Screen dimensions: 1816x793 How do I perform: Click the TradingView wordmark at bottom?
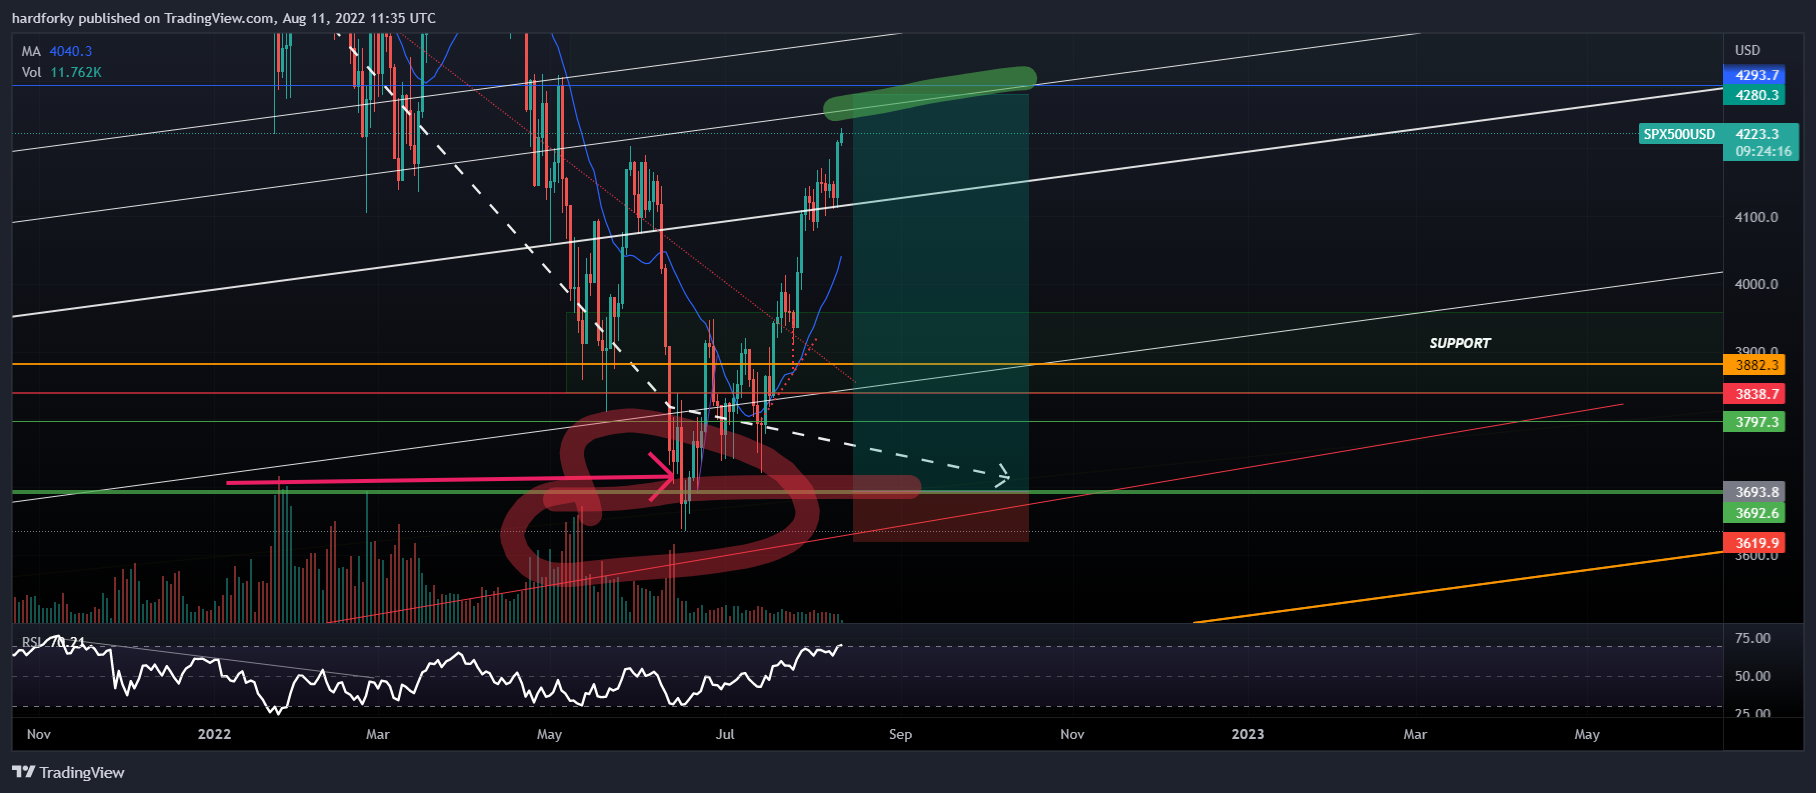click(x=82, y=772)
